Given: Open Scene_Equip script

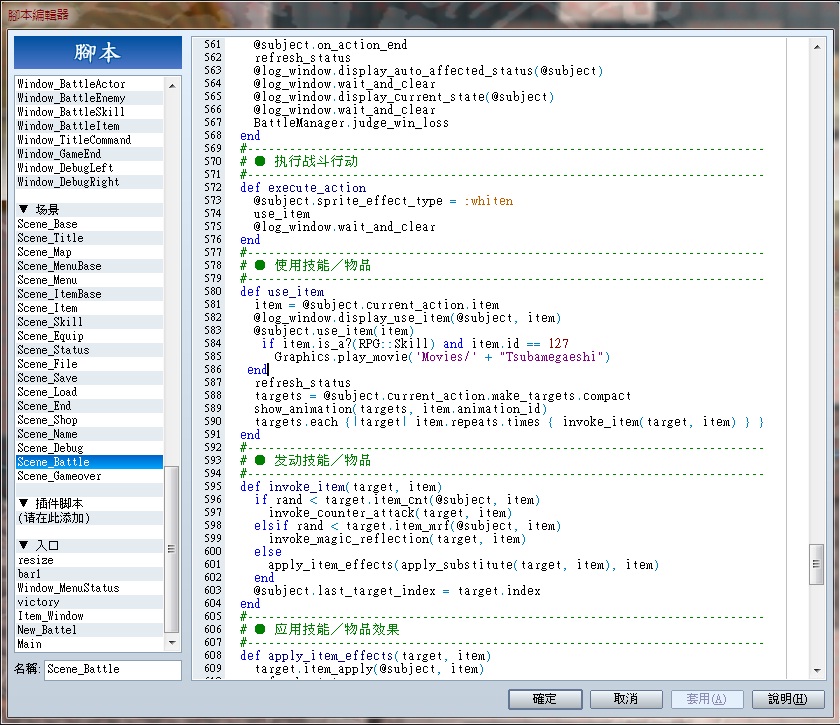Looking at the screenshot, I should [89, 336].
